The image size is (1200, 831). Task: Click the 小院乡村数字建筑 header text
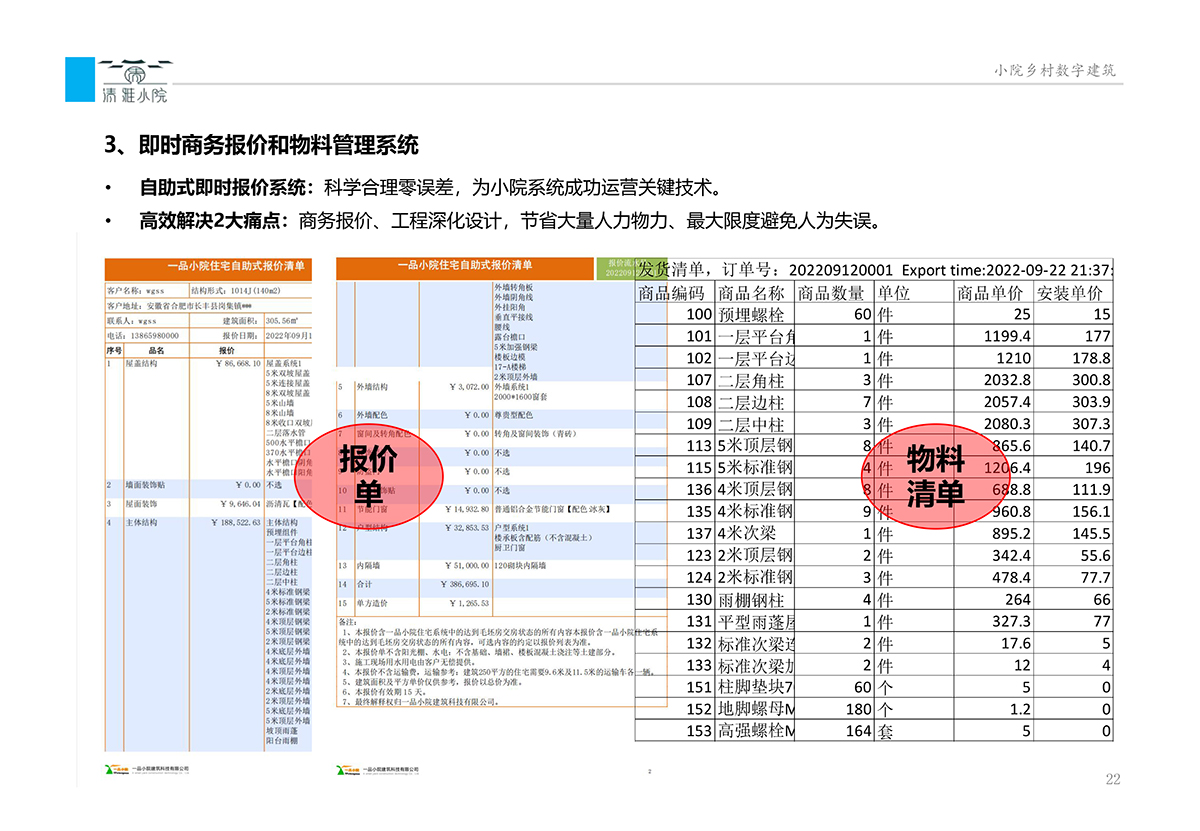[x=1055, y=71]
